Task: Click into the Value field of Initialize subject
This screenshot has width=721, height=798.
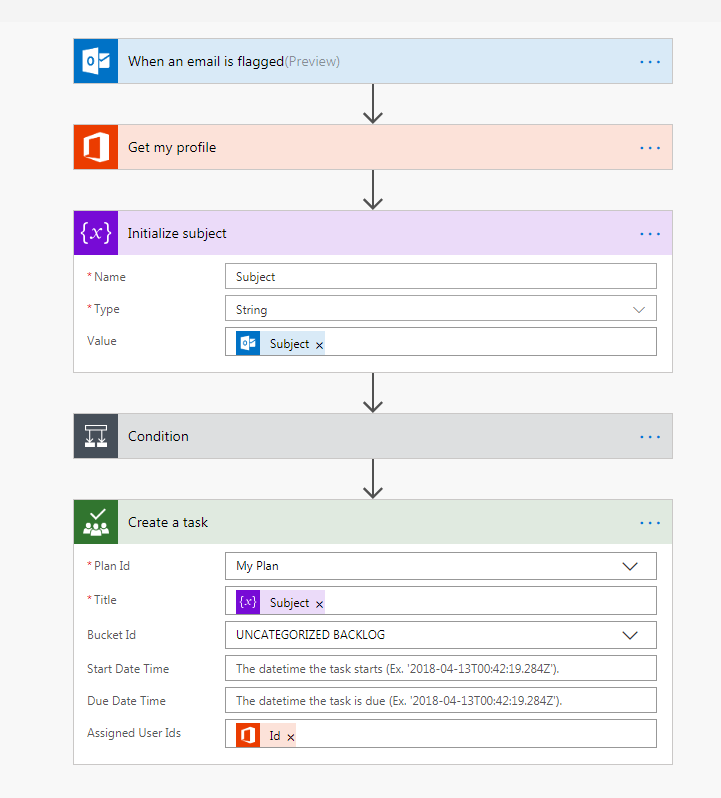Action: tap(441, 341)
